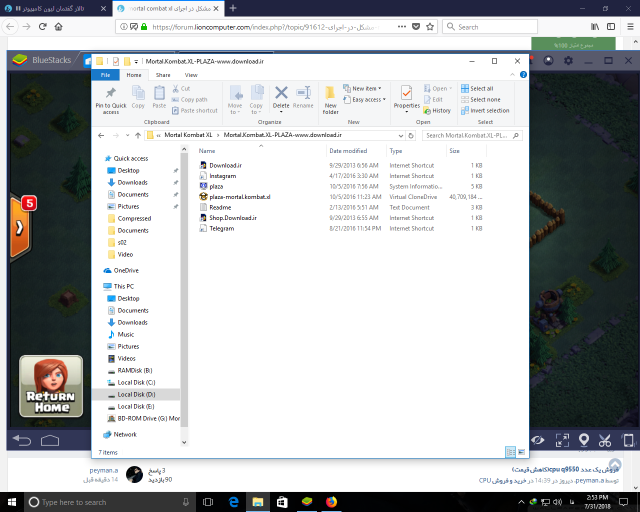Viewport: 640px width, 512px height.
Task: Create a New folder
Action: click(330, 100)
